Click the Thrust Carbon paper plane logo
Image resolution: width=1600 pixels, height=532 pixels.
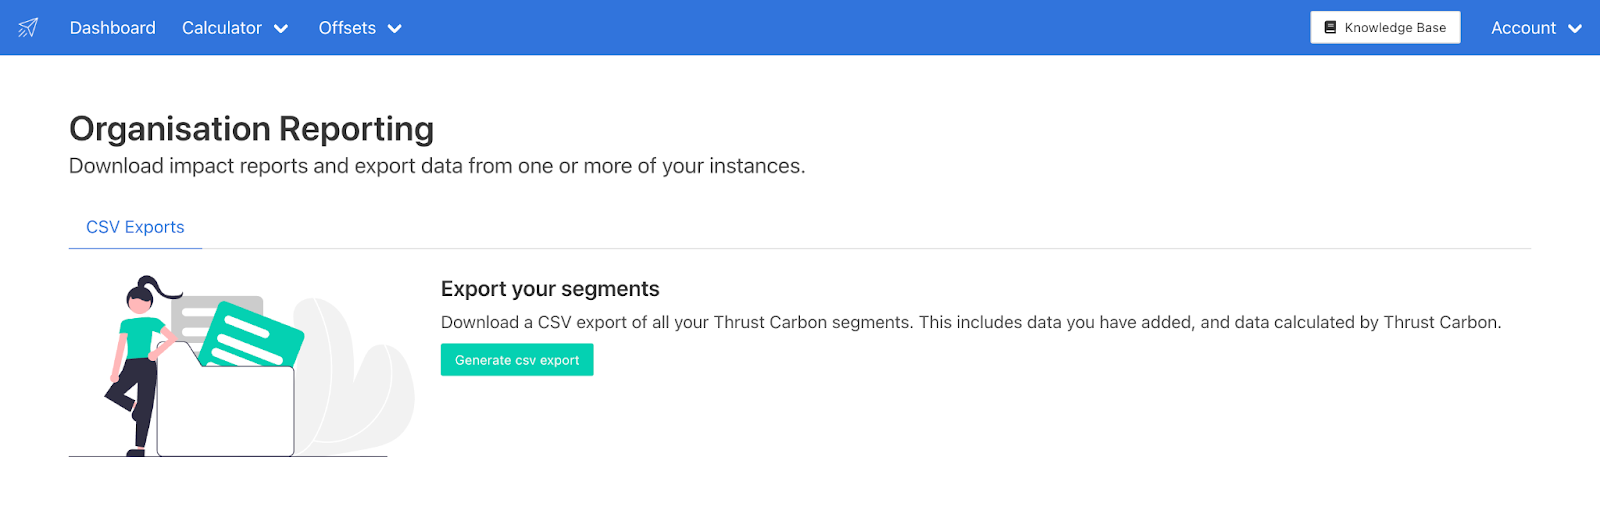28,28
